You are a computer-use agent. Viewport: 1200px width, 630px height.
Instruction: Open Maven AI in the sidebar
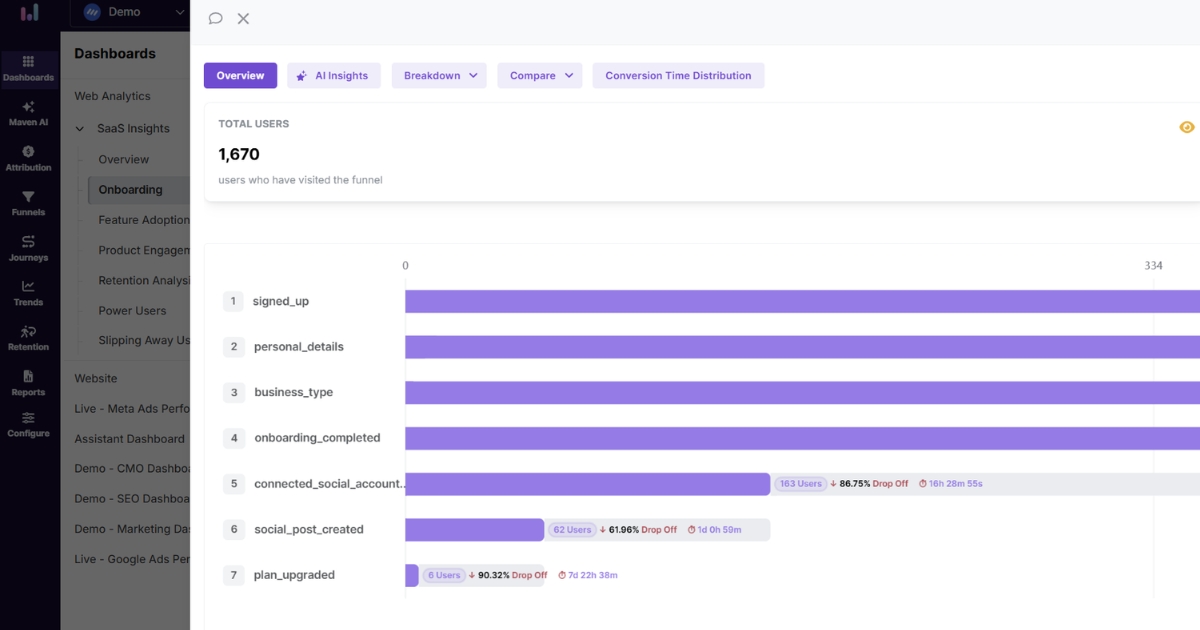pyautogui.click(x=28, y=113)
